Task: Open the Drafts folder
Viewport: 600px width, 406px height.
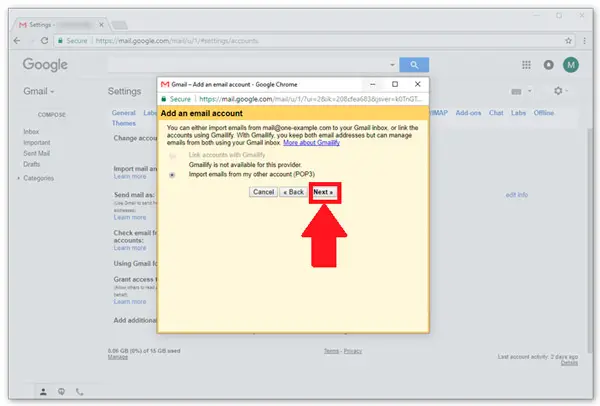Action: tap(31, 164)
